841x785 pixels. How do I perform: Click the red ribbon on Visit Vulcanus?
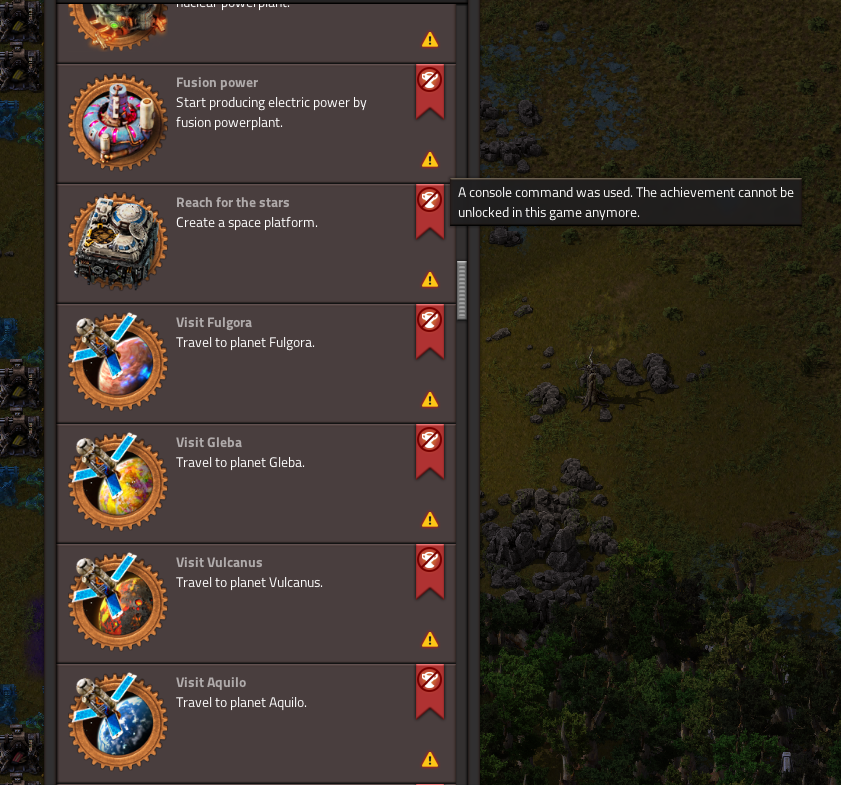point(430,572)
